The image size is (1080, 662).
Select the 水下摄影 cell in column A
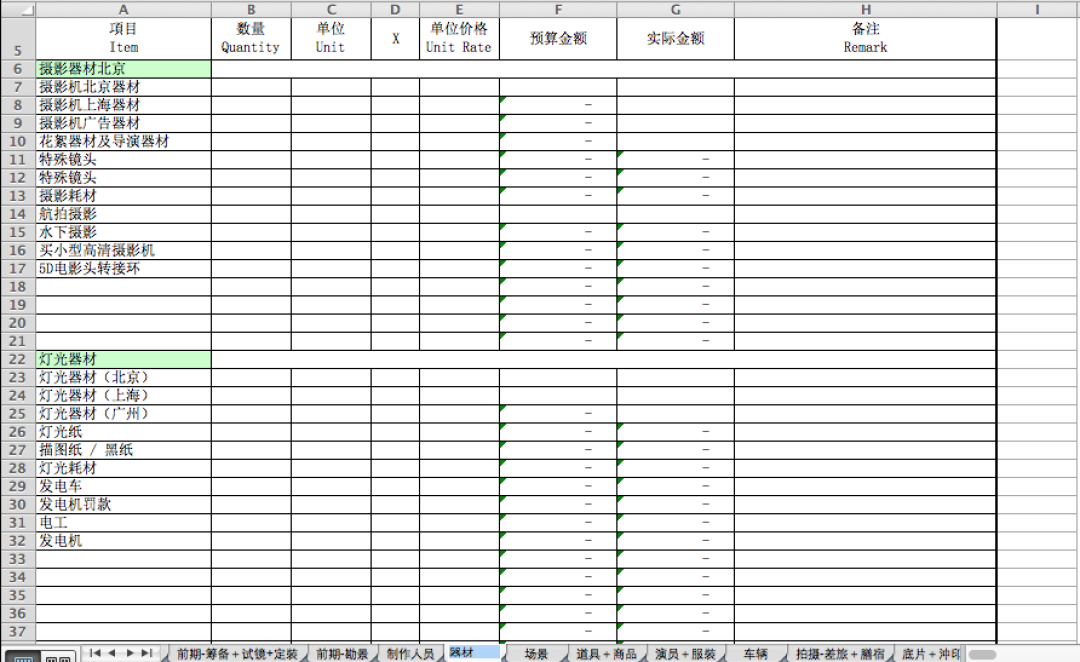[123, 232]
